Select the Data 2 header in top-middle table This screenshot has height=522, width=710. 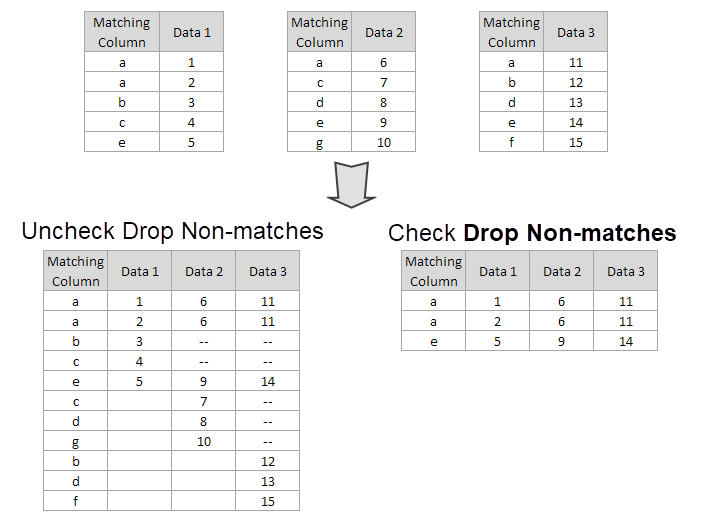click(384, 32)
